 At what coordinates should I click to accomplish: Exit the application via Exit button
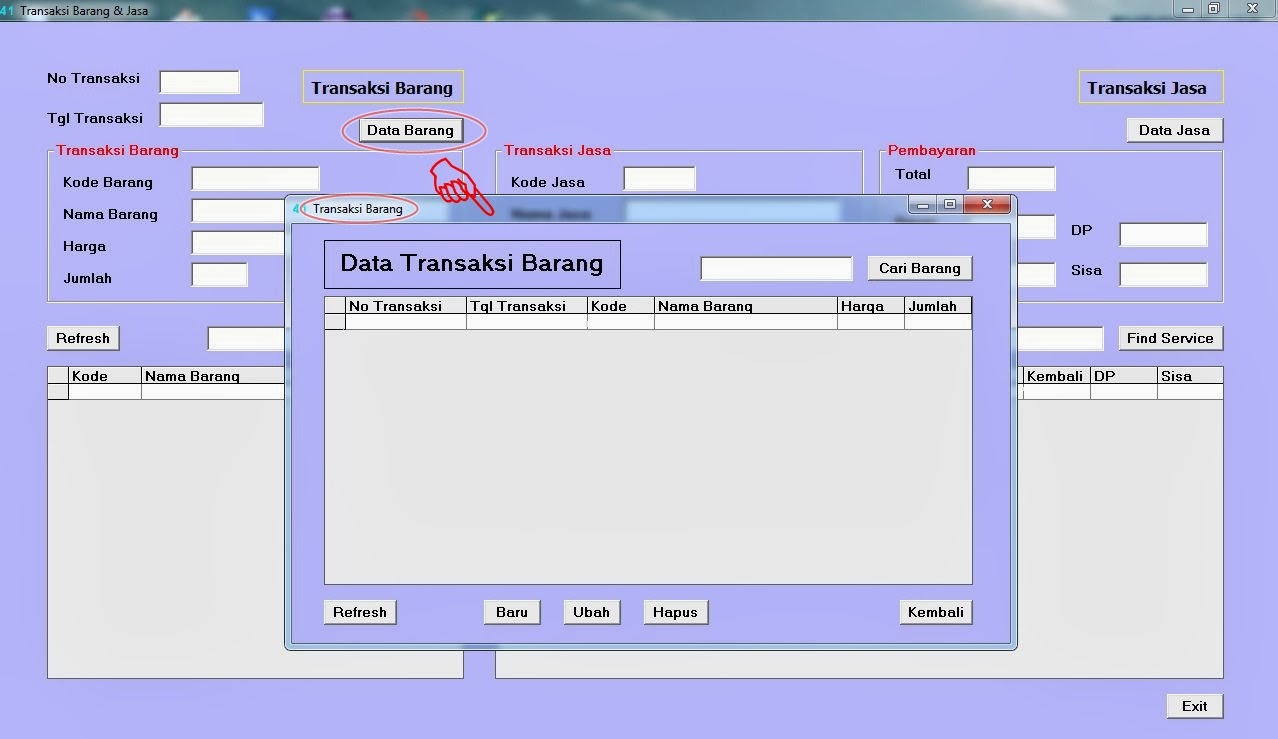(x=1193, y=706)
